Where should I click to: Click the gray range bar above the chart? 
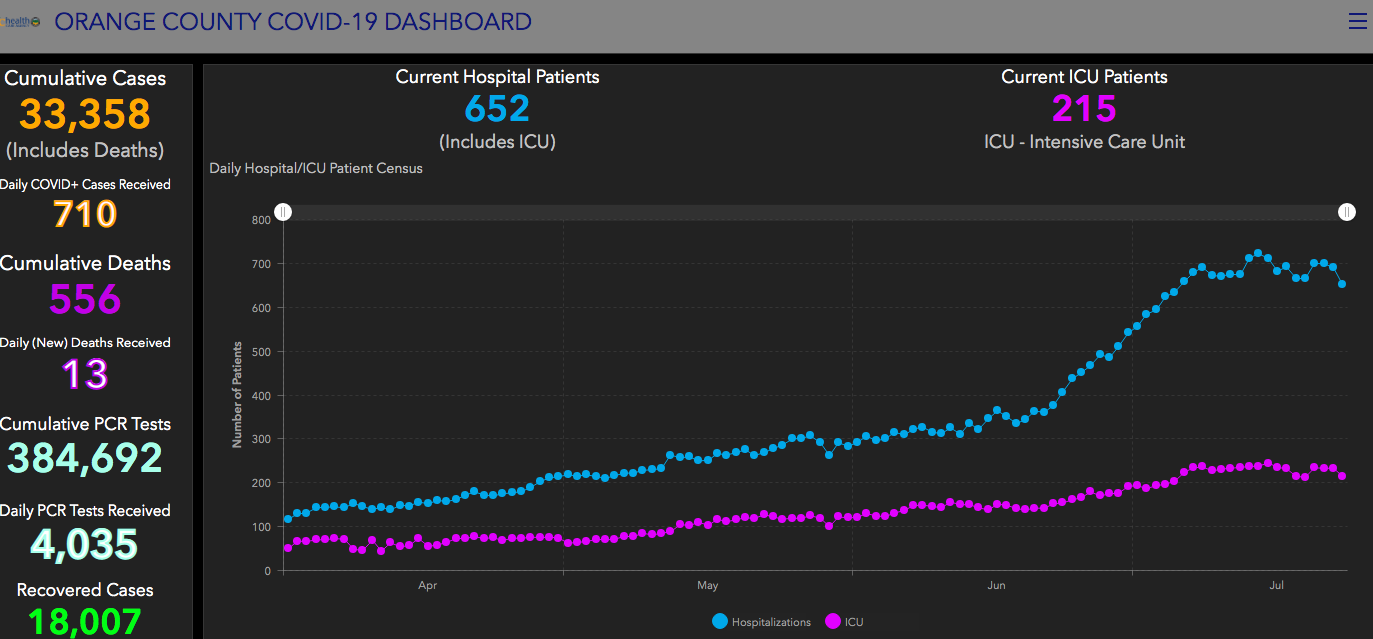[815, 212]
